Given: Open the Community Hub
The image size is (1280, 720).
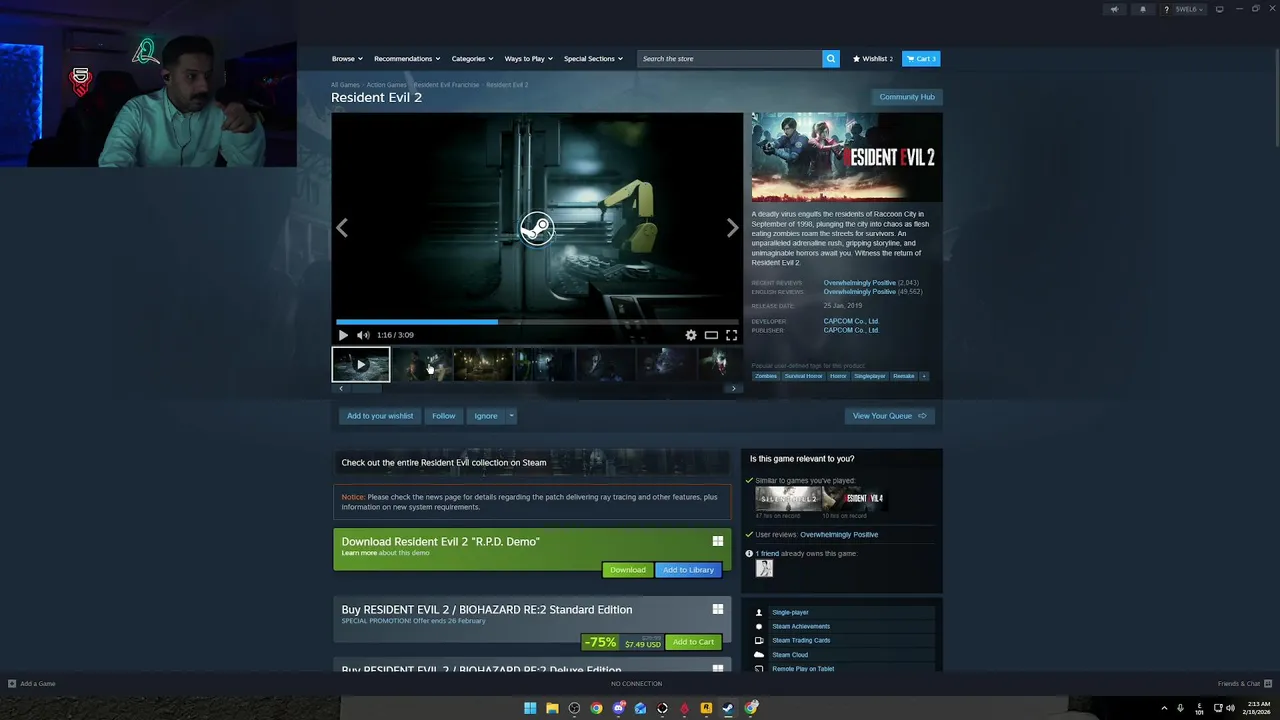Looking at the screenshot, I should (x=907, y=97).
